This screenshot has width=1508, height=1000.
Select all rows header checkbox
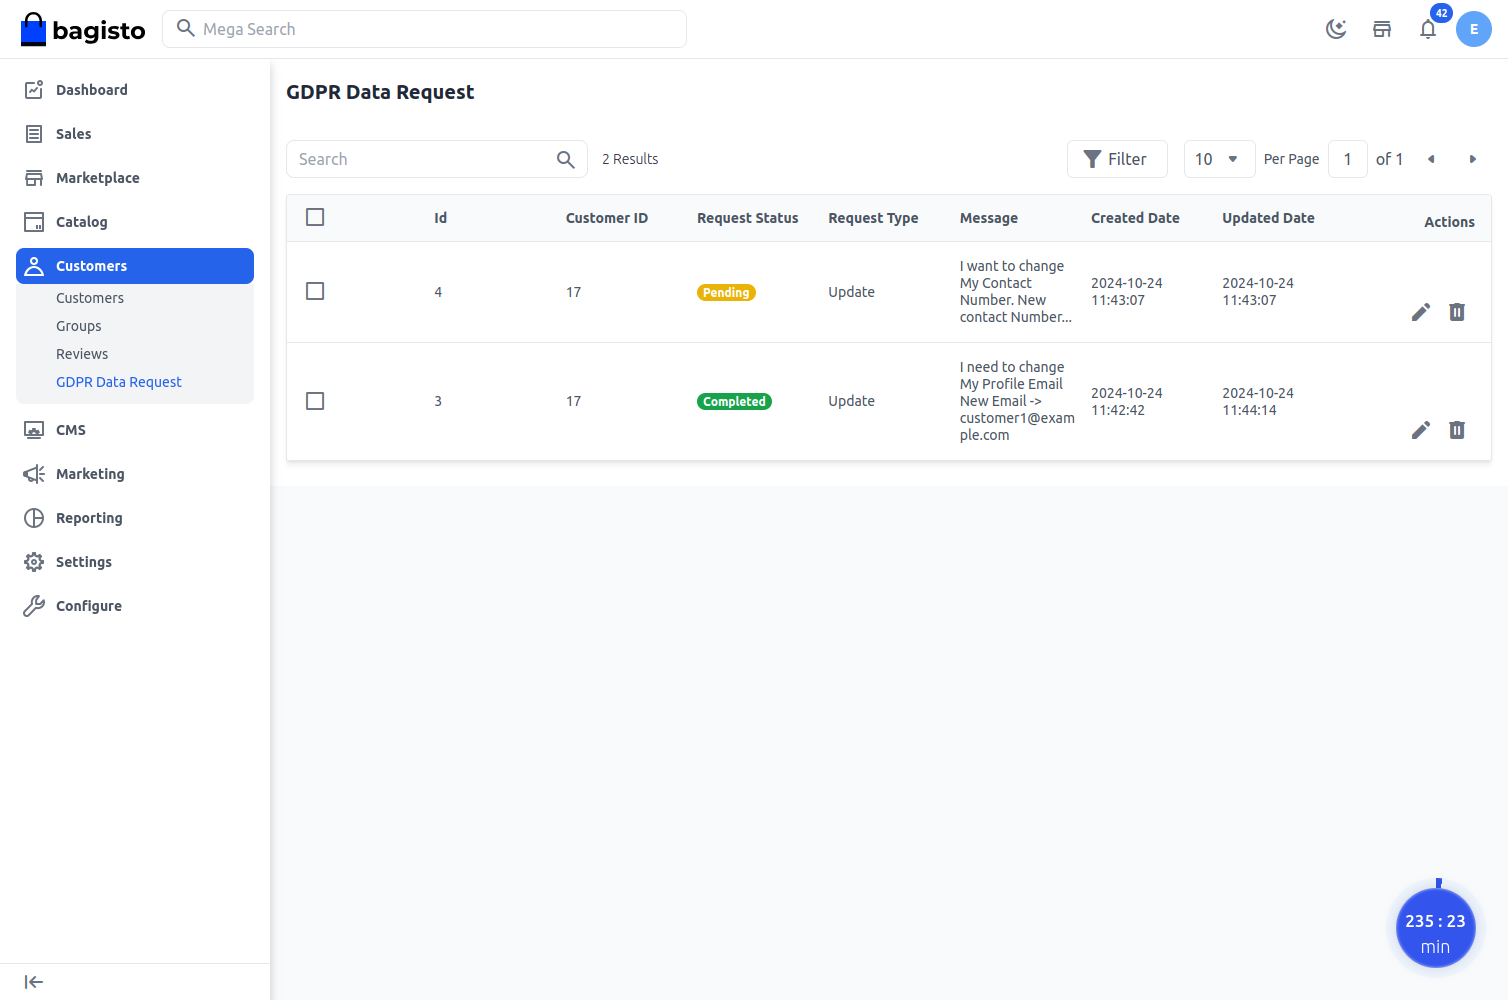click(x=315, y=217)
